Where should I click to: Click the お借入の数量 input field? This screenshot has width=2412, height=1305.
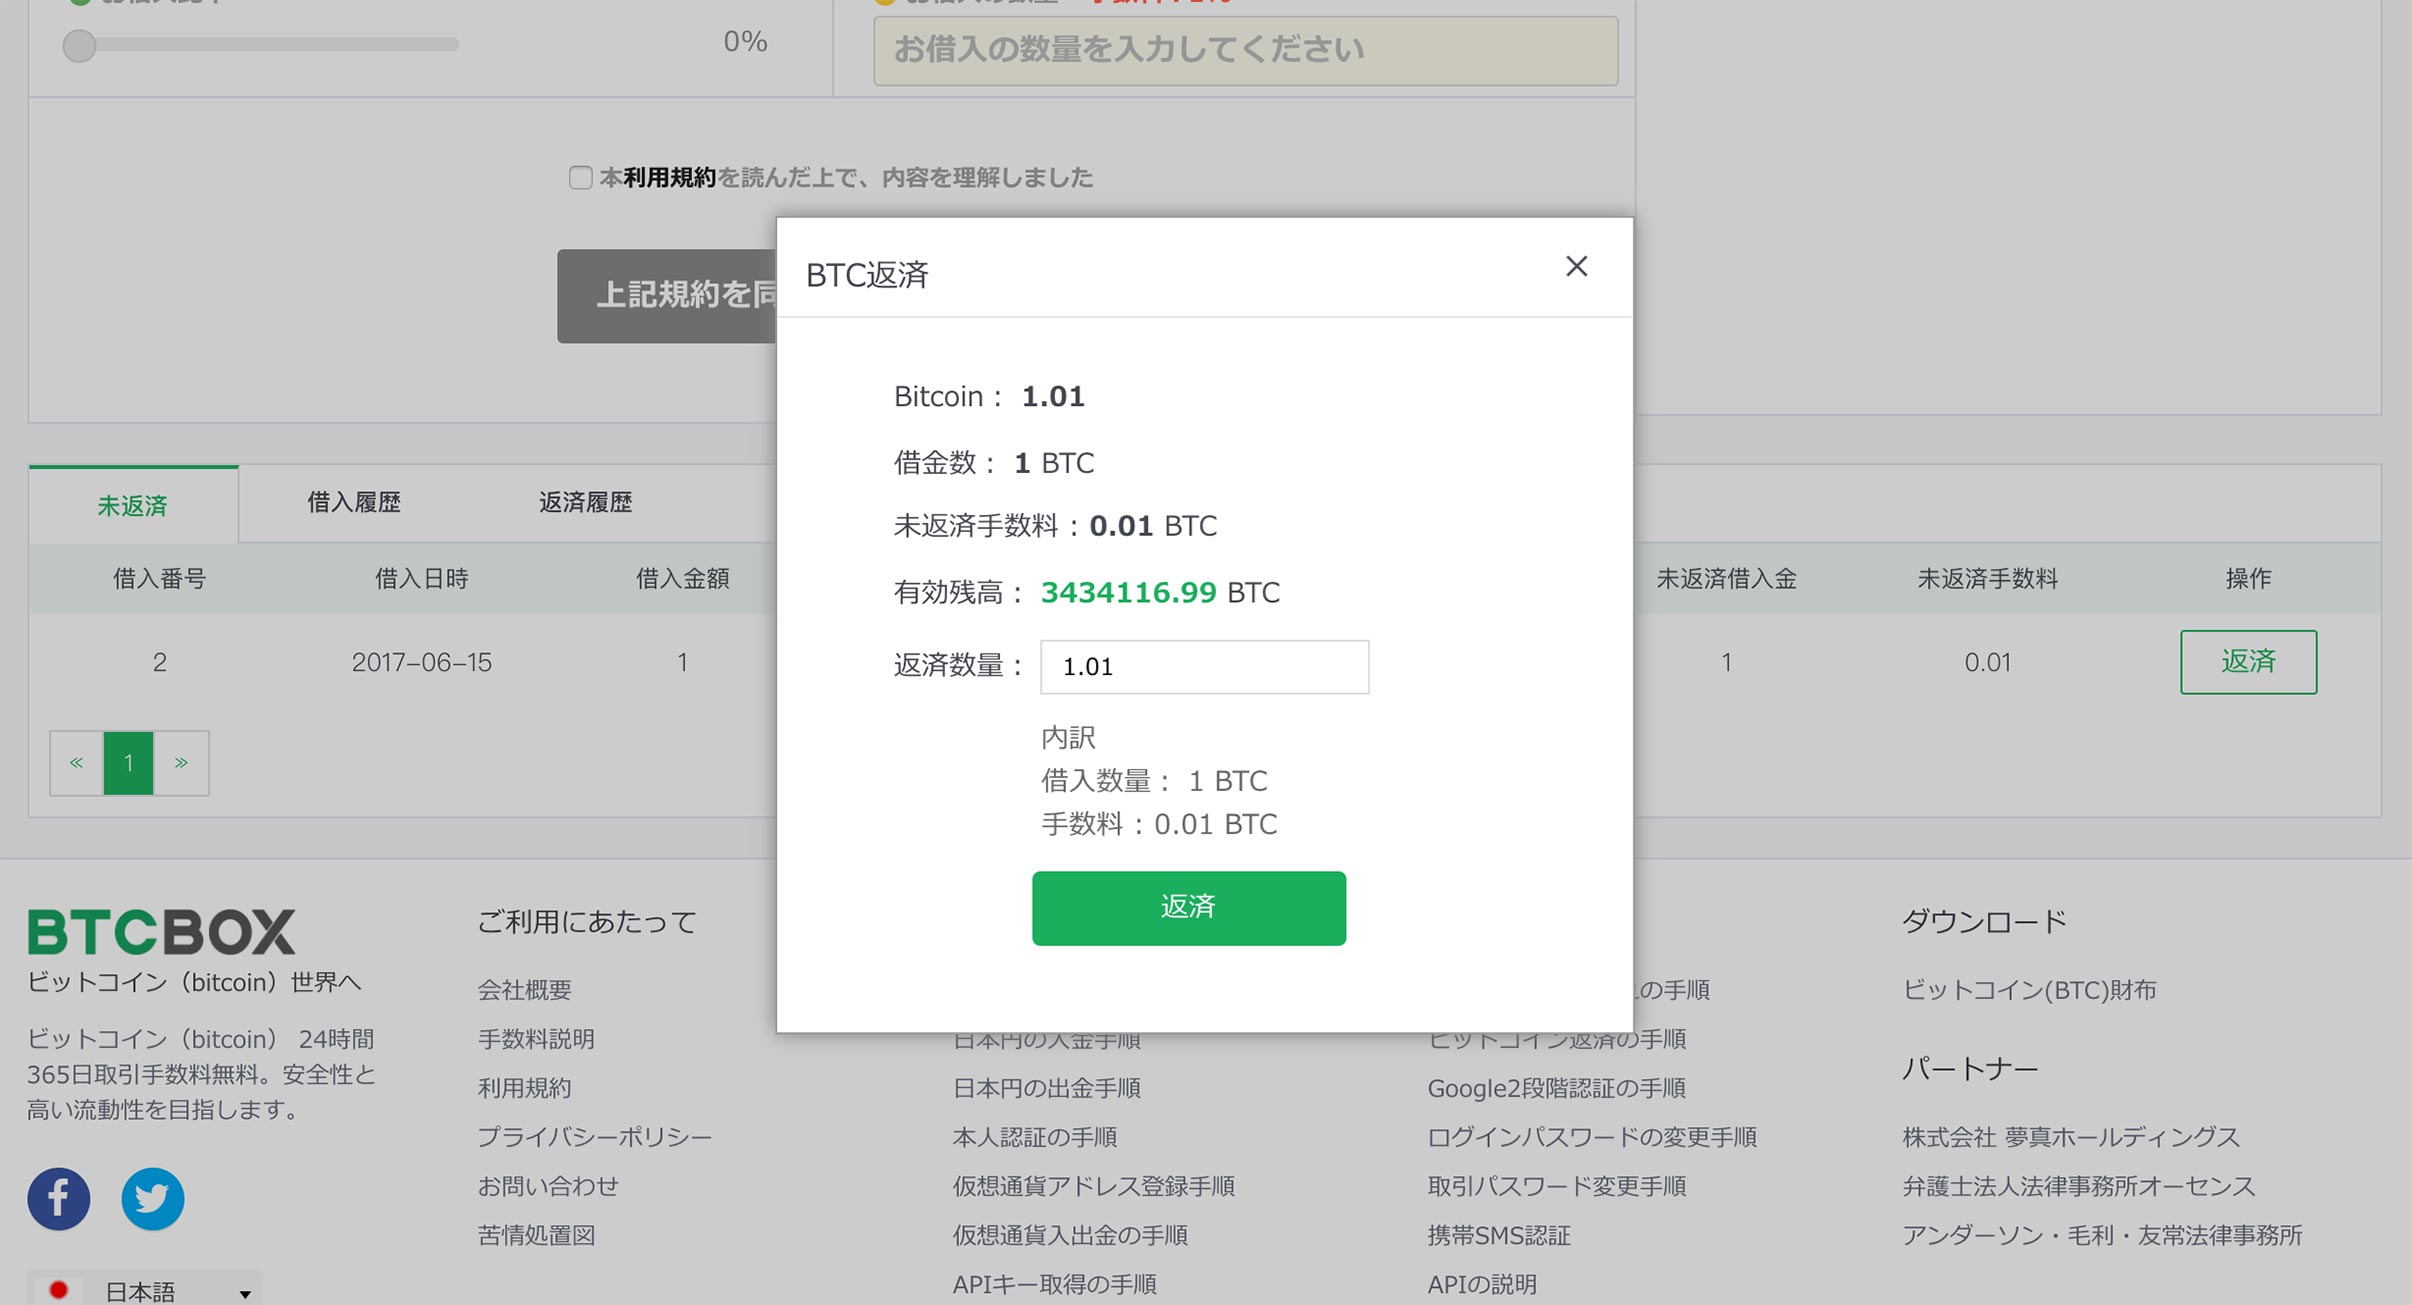coord(1246,50)
